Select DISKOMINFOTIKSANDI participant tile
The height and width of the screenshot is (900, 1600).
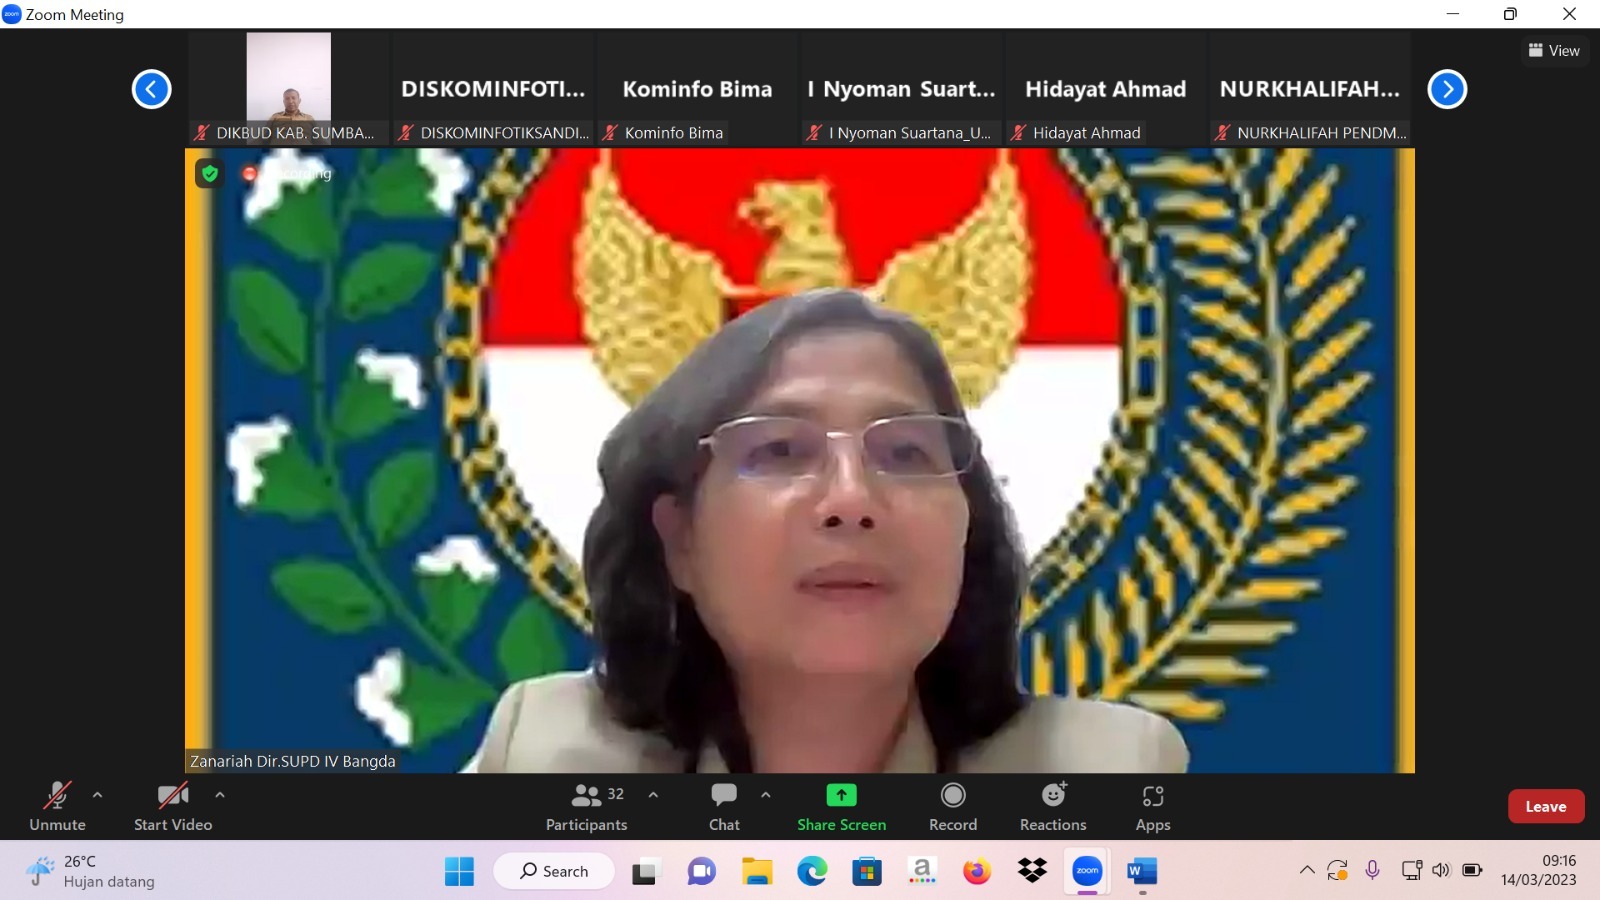pos(493,88)
